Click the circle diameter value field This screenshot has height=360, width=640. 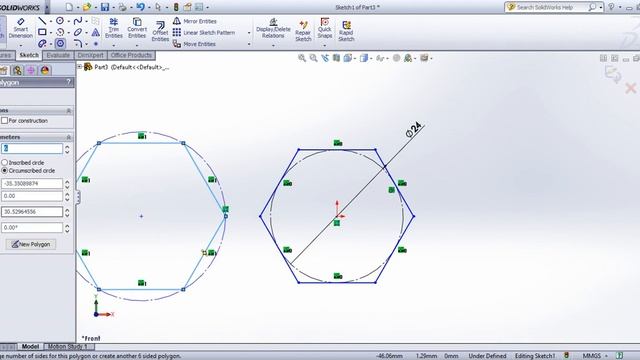pos(32,212)
